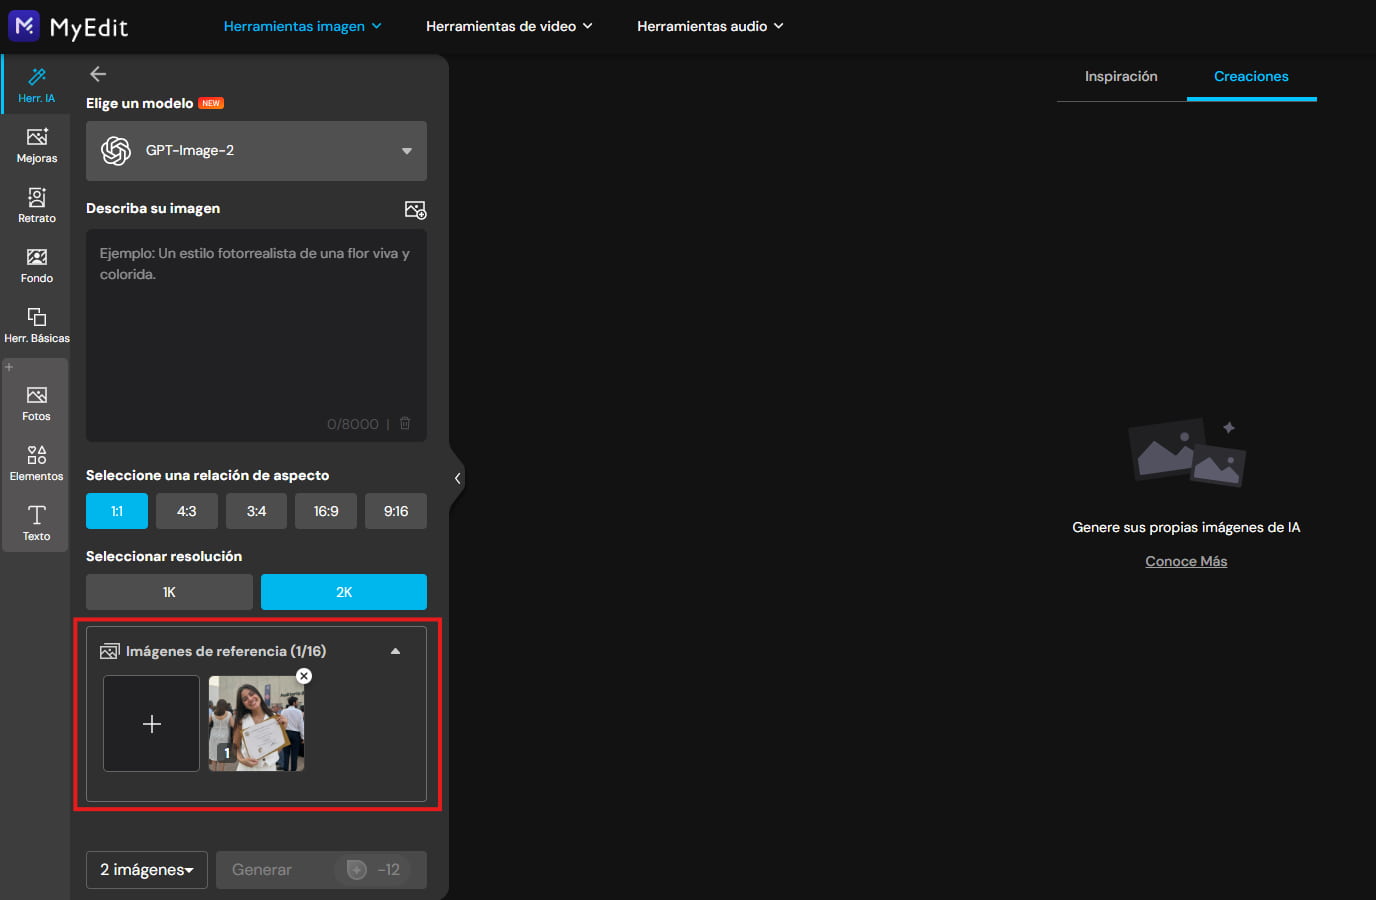Viewport: 1376px width, 900px height.
Task: Click the 'Seleccione una relación de aspecto' label
Action: click(x=207, y=475)
